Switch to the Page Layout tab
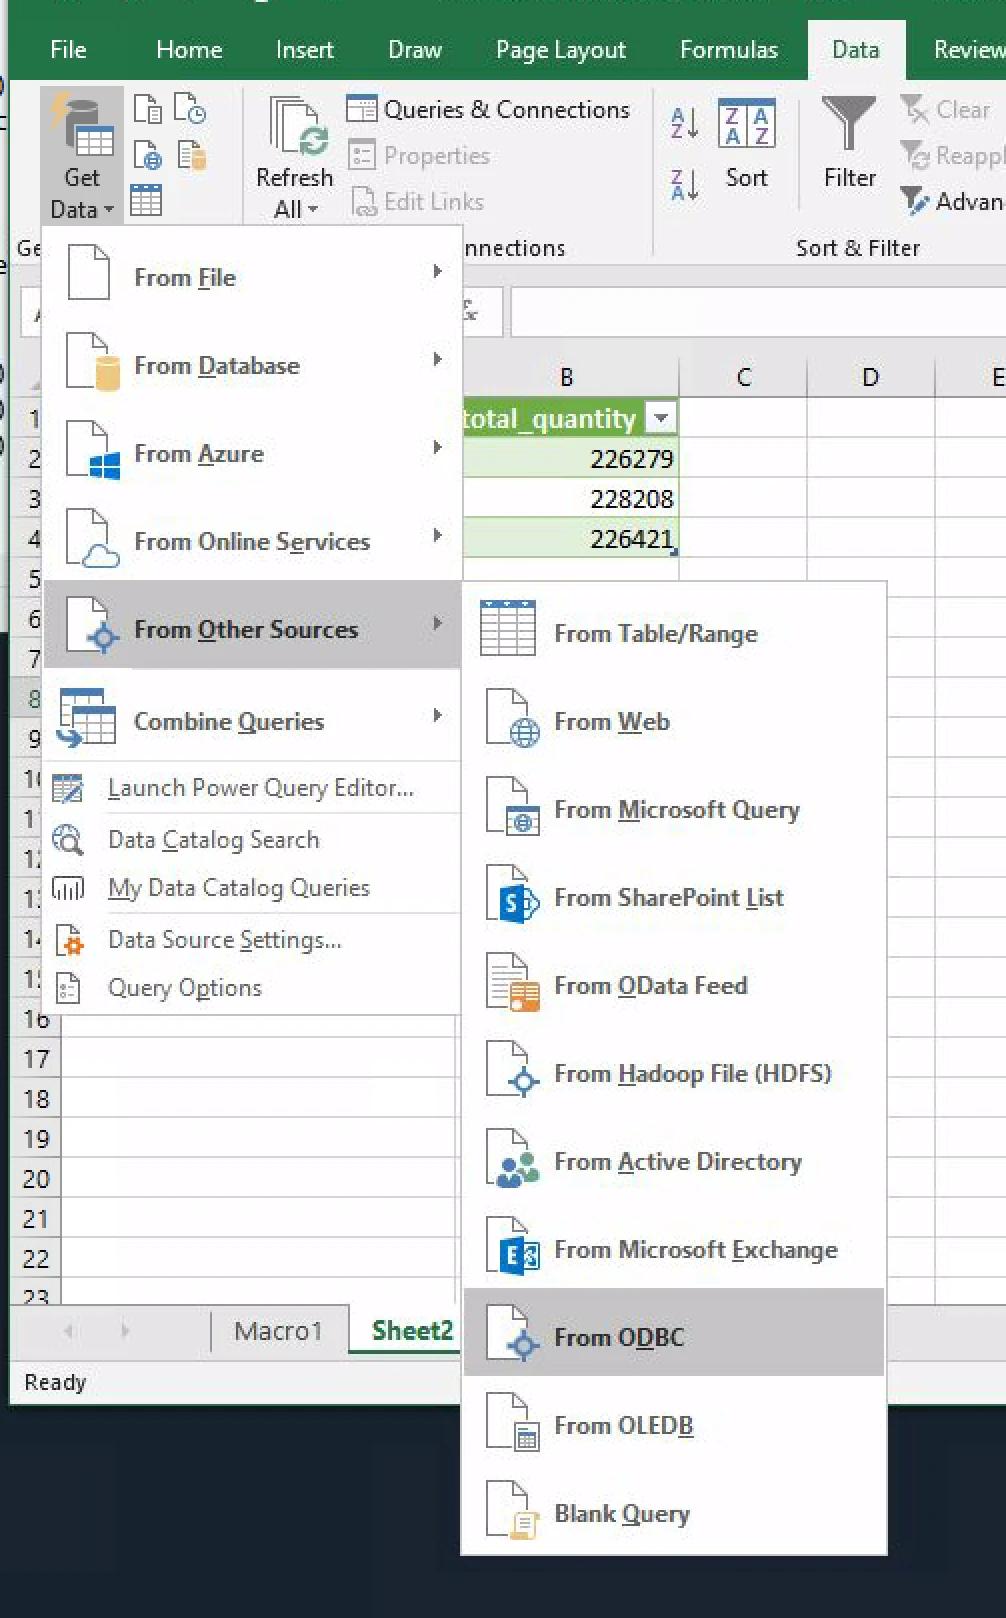Image resolution: width=1006 pixels, height=1618 pixels. coord(561,49)
